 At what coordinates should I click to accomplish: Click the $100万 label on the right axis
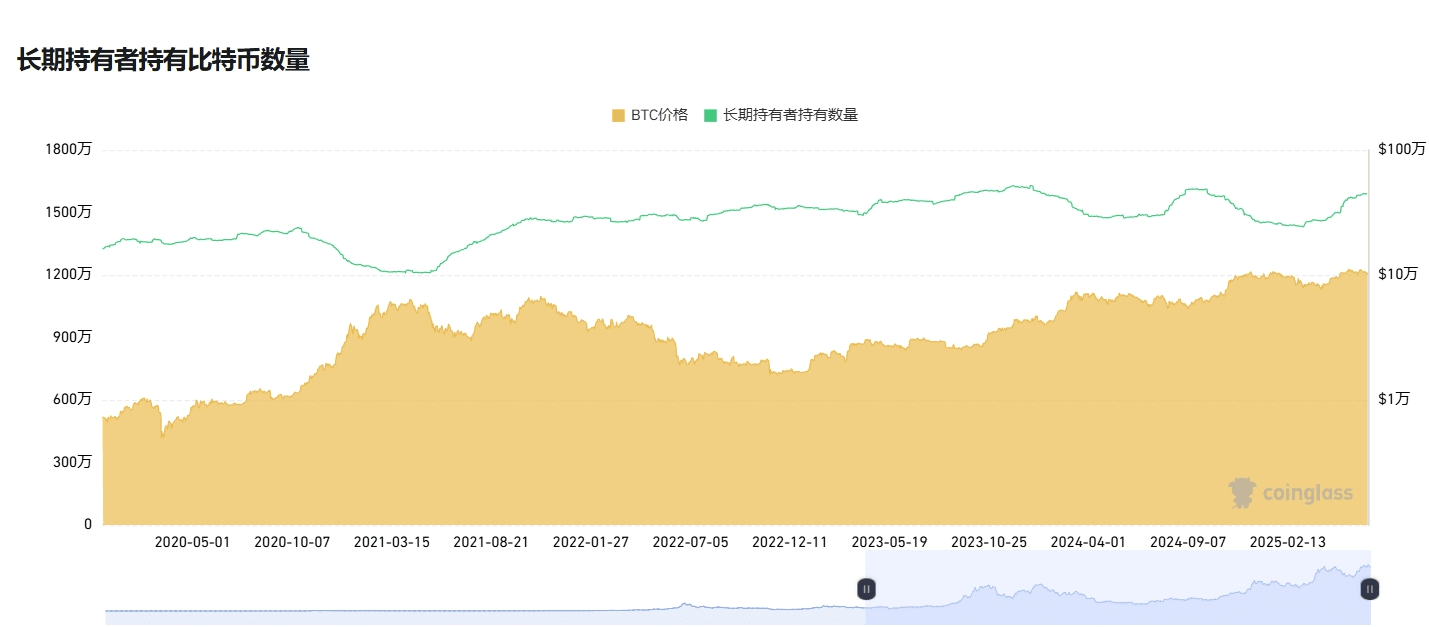click(1401, 149)
